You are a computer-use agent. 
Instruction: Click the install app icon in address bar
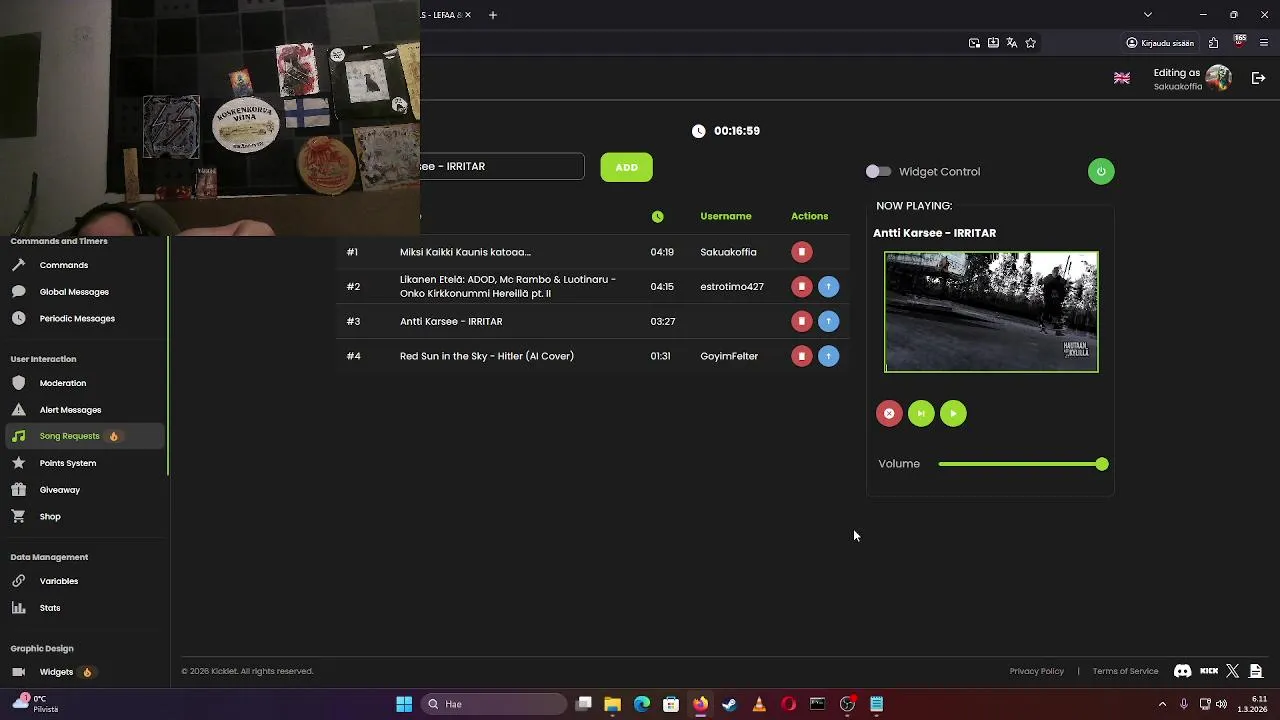(x=993, y=43)
